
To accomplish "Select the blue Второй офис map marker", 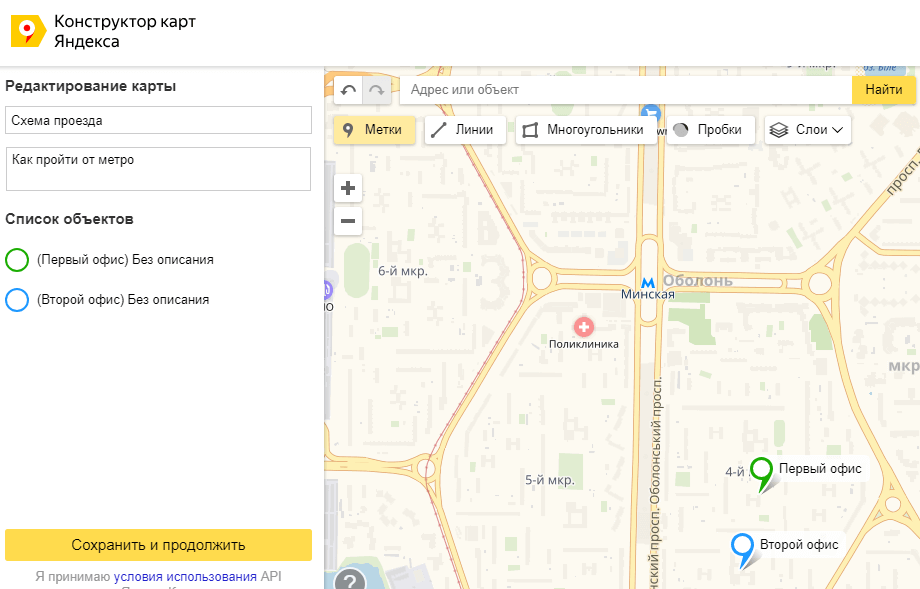I will tap(742, 547).
